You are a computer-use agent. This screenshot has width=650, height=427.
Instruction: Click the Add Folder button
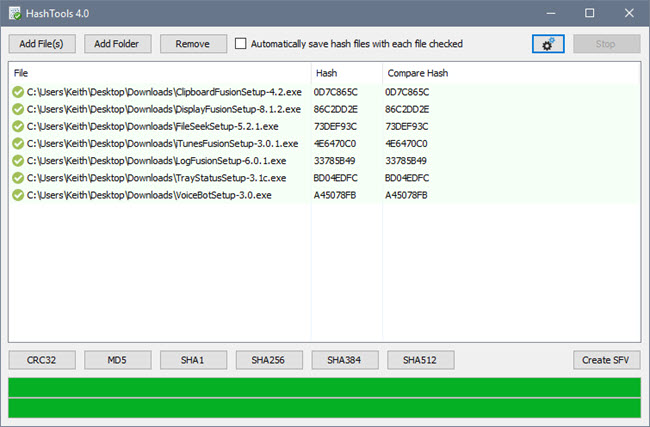click(x=118, y=44)
